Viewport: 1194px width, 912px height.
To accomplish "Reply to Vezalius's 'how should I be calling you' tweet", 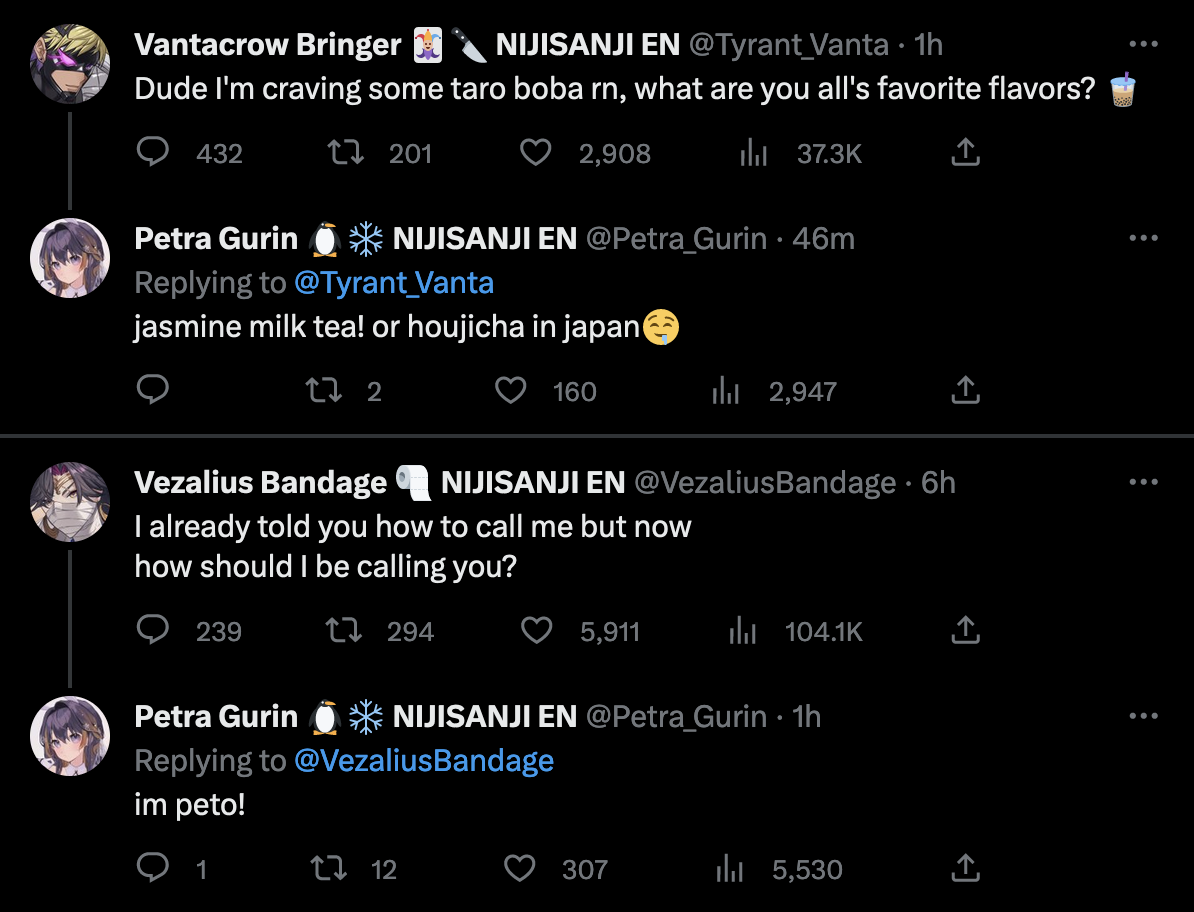I will pos(152,630).
